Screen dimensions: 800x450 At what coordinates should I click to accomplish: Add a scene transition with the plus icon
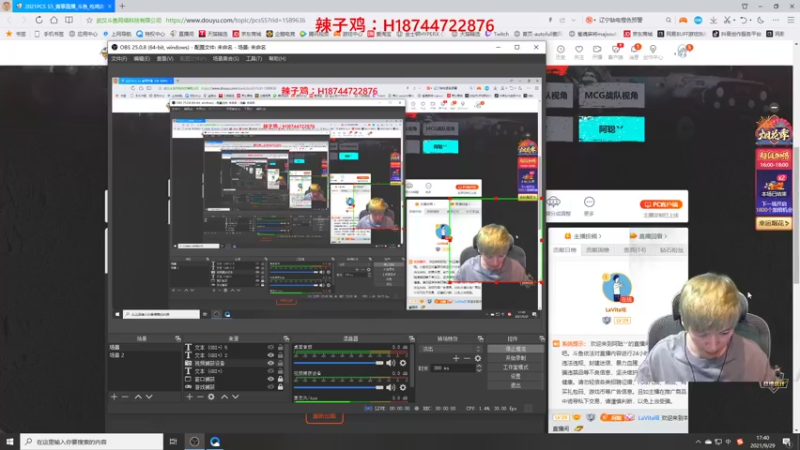pos(456,358)
